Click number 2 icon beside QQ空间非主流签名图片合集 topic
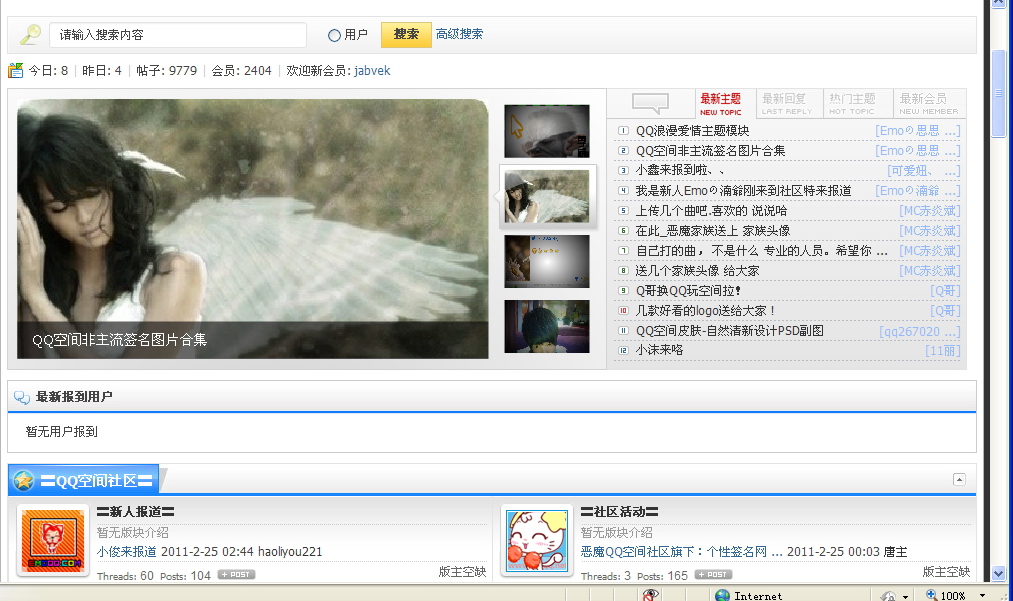The image size is (1013, 601). tap(623, 151)
